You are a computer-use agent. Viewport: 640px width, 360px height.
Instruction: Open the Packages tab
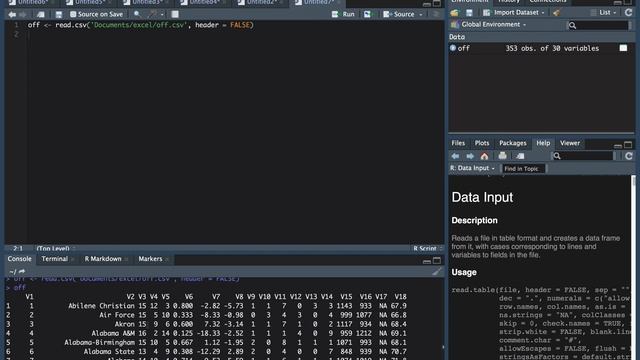(x=513, y=143)
